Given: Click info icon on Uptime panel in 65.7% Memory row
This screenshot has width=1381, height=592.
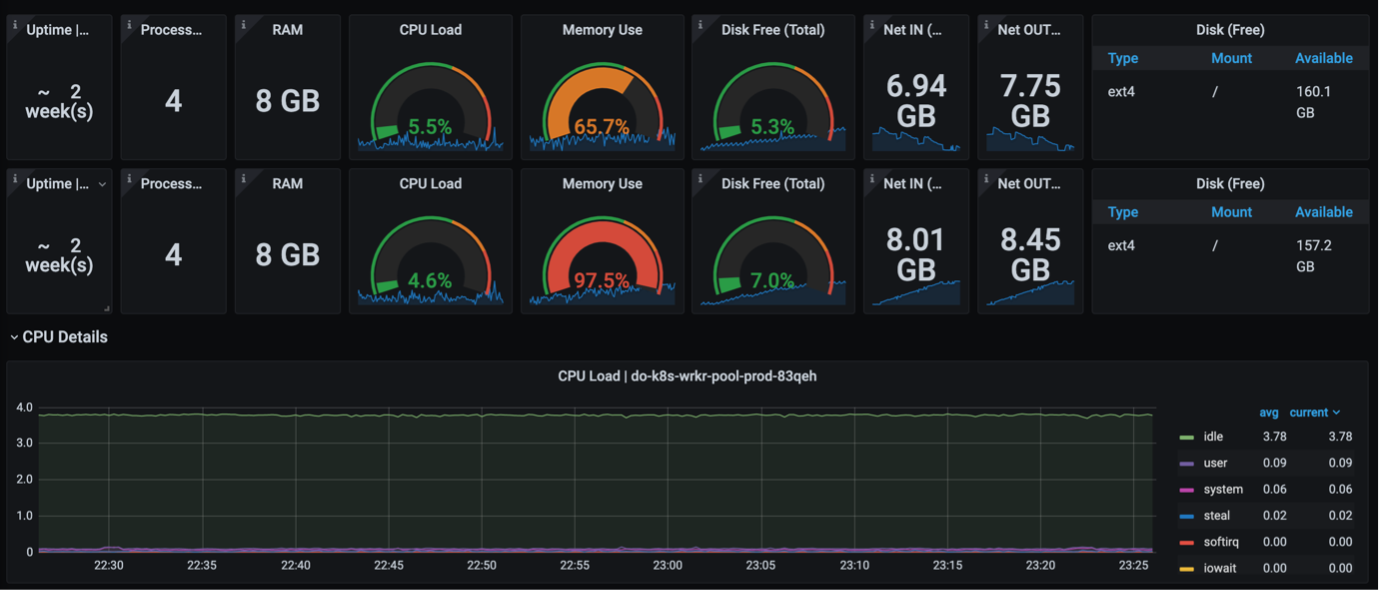Looking at the screenshot, I should click(x=15, y=24).
